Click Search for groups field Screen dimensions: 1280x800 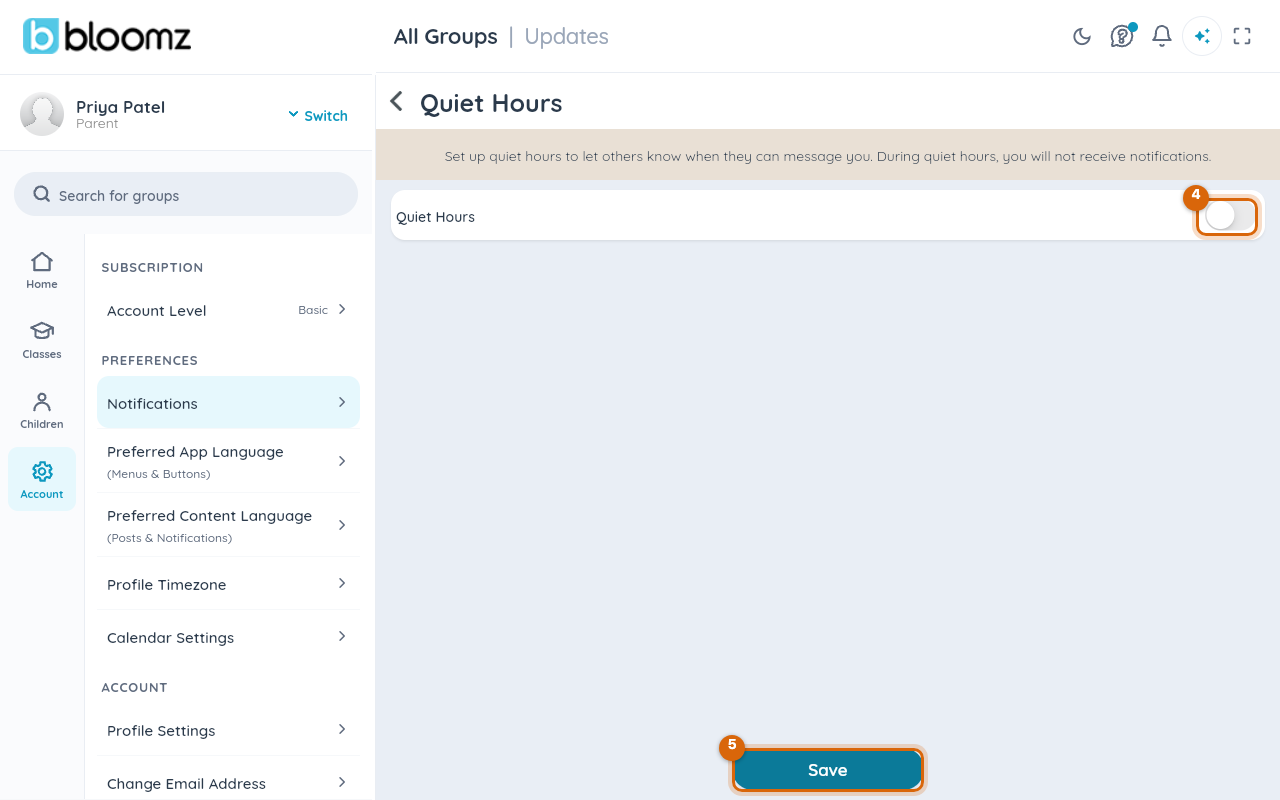coord(186,194)
